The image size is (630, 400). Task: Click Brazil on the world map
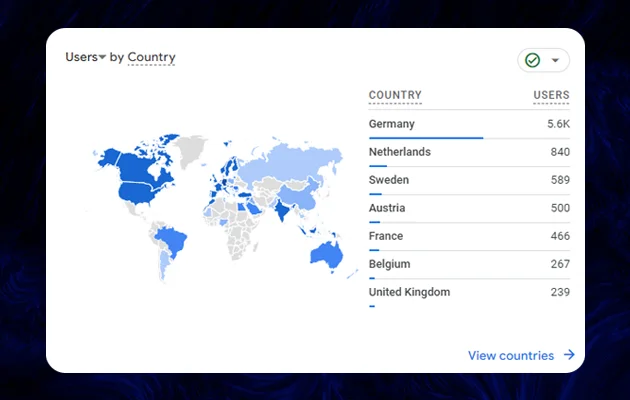pyautogui.click(x=174, y=241)
